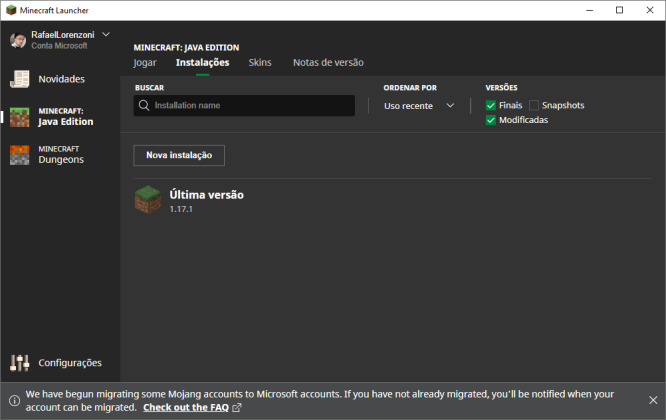Open the Uso recente sort dropdown
666x420 pixels.
[x=419, y=106]
